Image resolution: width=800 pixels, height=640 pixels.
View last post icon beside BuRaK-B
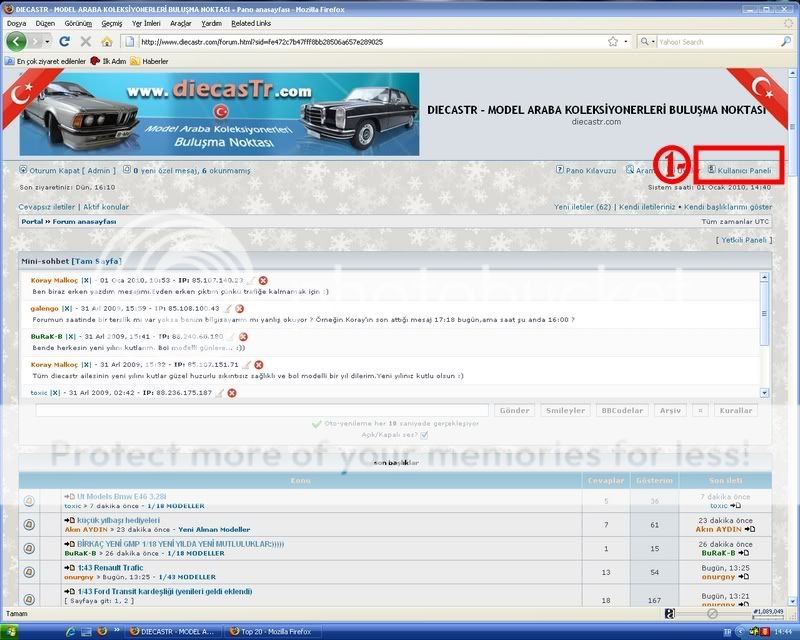[x=744, y=553]
